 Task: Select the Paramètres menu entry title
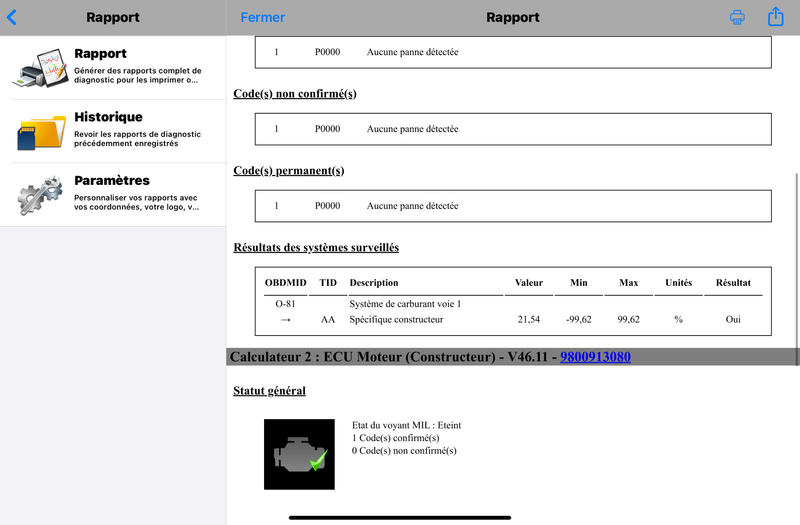(x=112, y=180)
